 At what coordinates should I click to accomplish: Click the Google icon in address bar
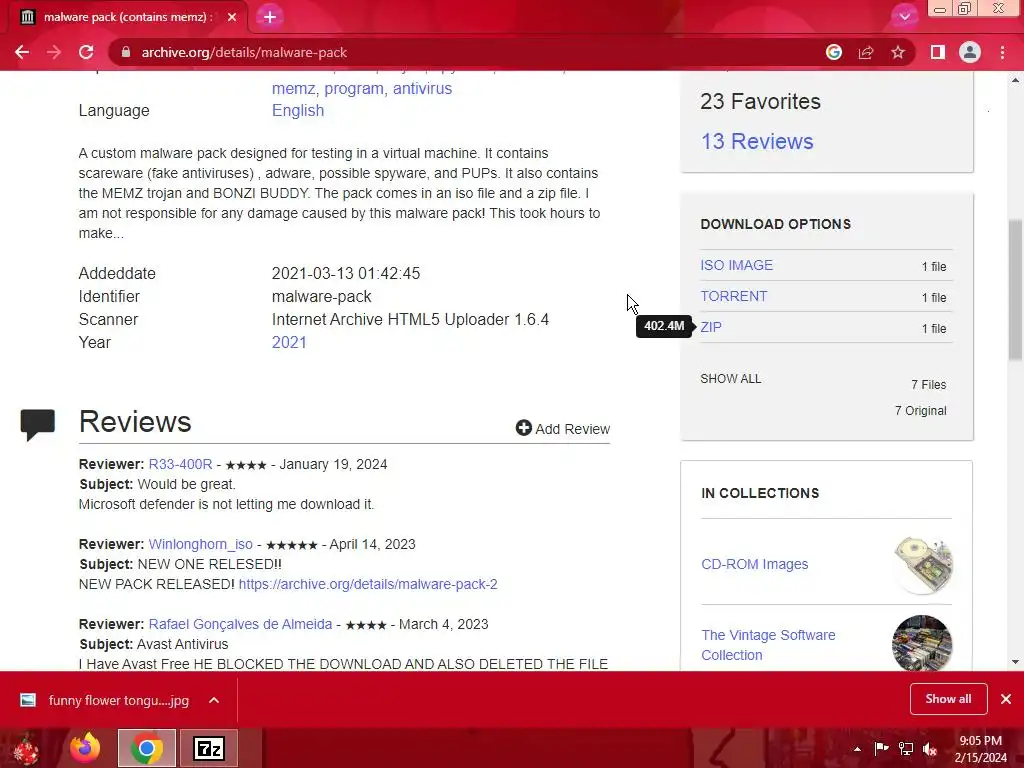[833, 52]
